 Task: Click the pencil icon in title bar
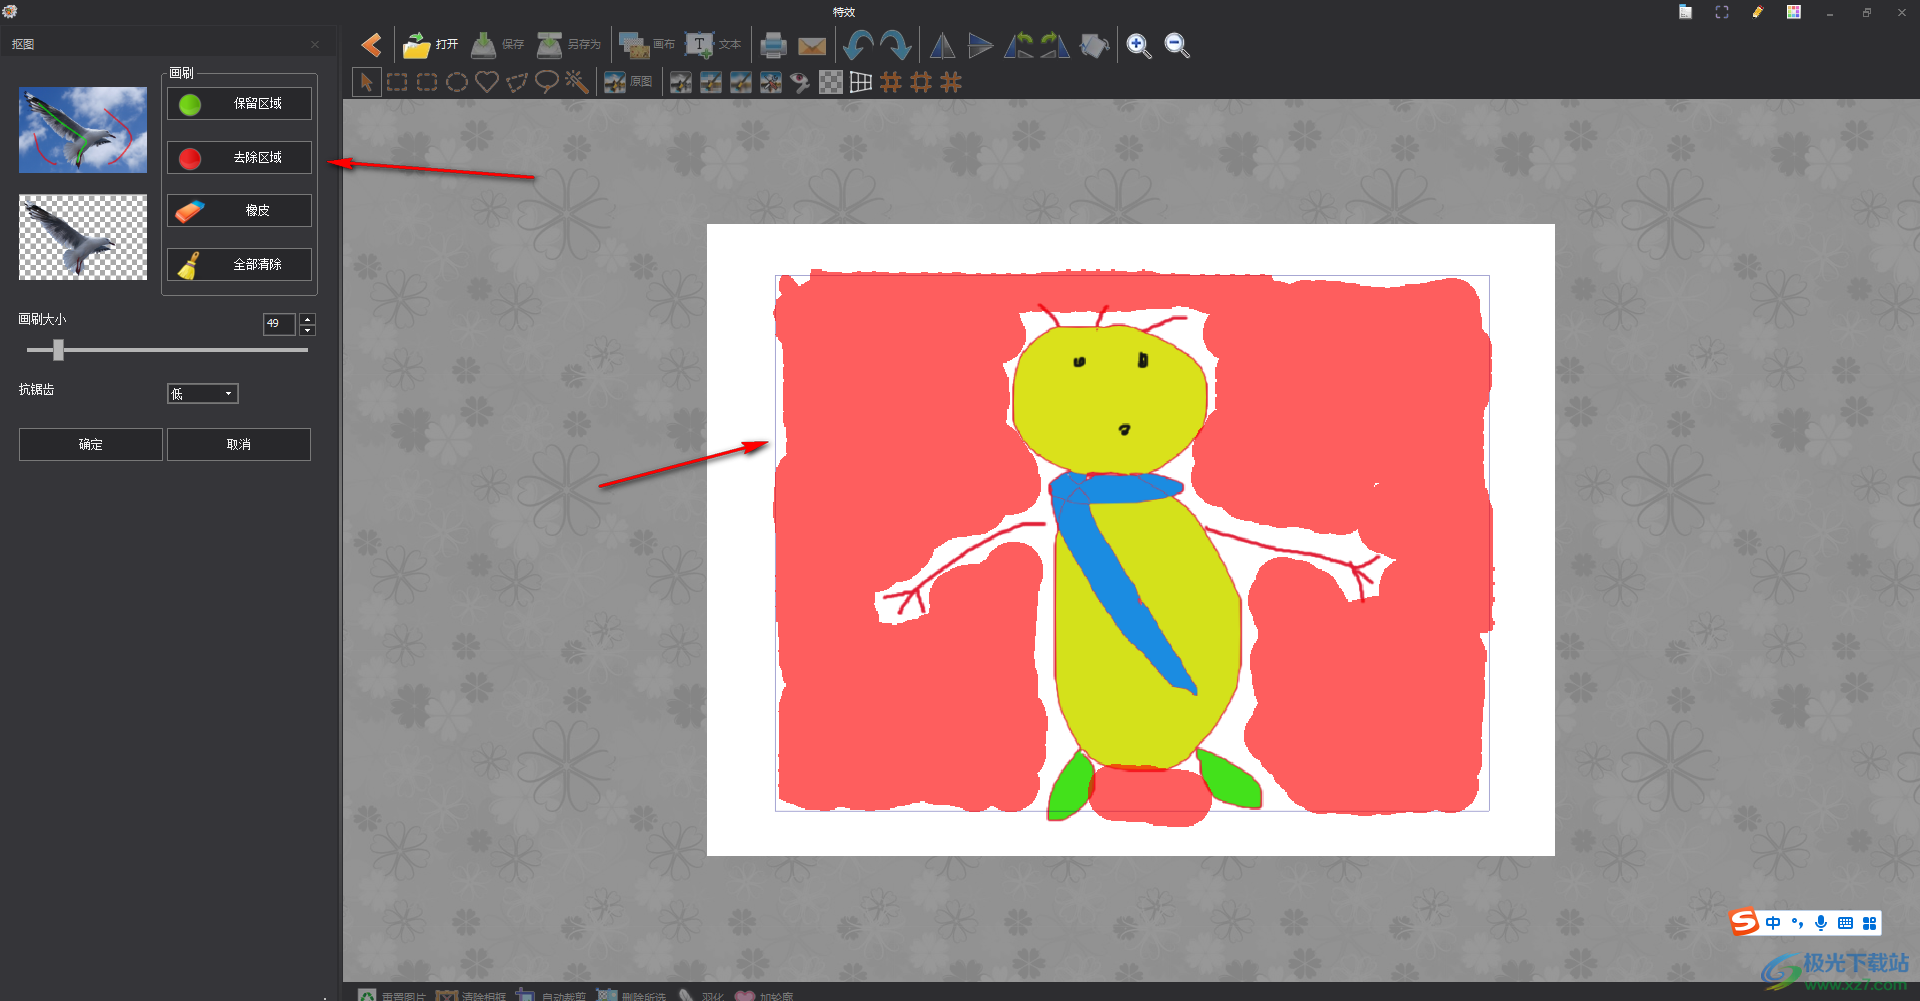point(1758,12)
